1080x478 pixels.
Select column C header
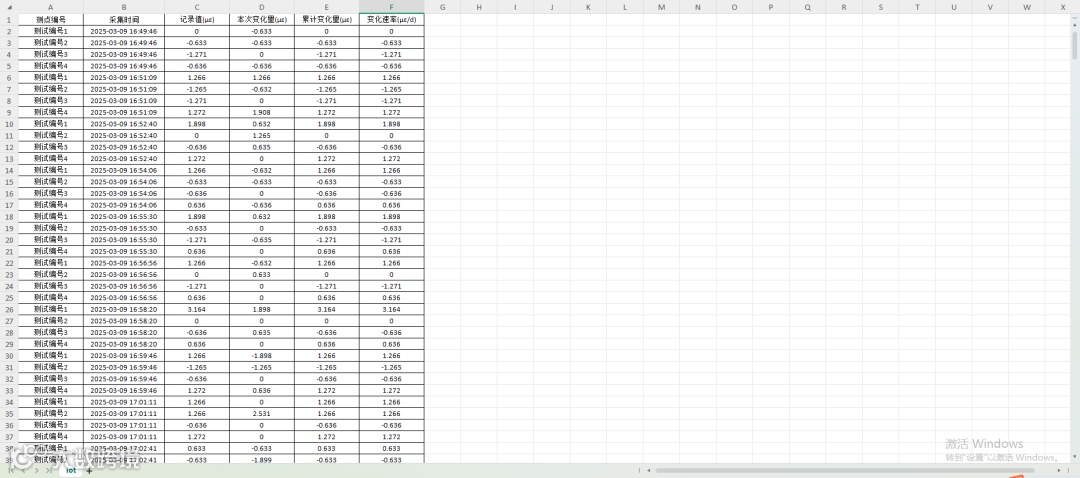(x=197, y=8)
